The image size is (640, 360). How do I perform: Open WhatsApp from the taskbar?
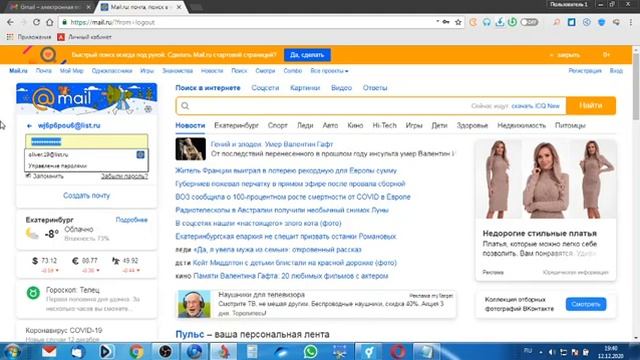310,351
